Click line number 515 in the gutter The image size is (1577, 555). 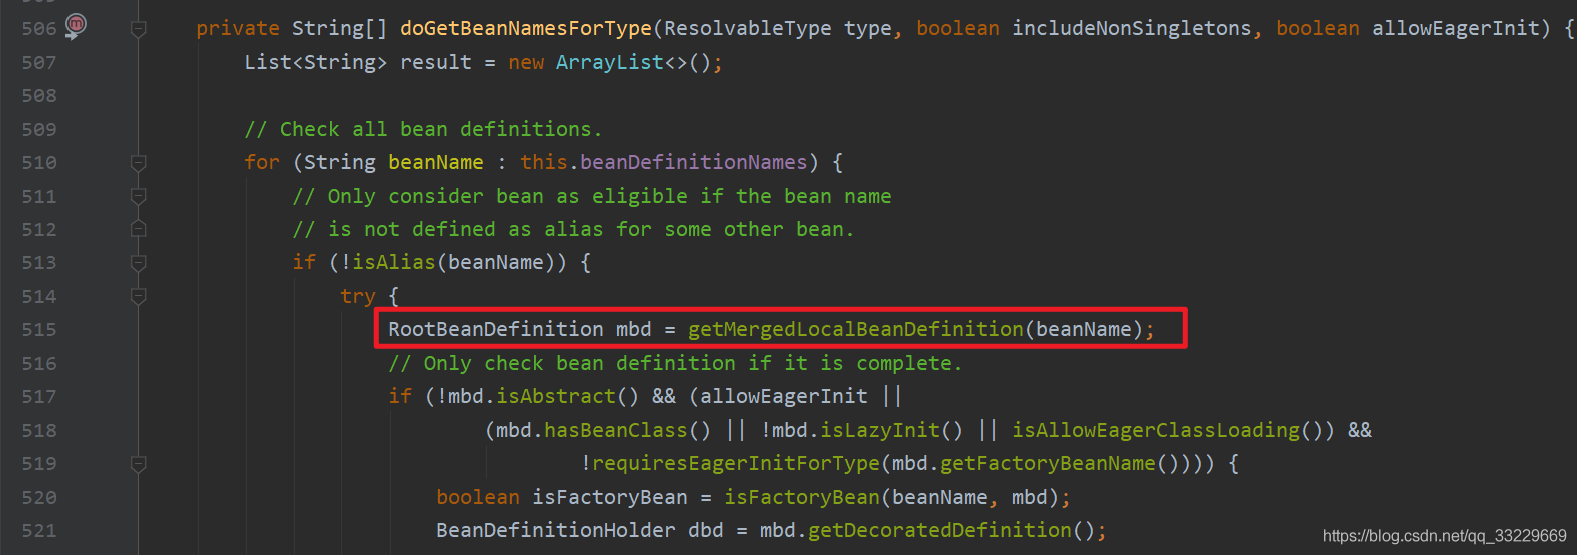(x=39, y=330)
